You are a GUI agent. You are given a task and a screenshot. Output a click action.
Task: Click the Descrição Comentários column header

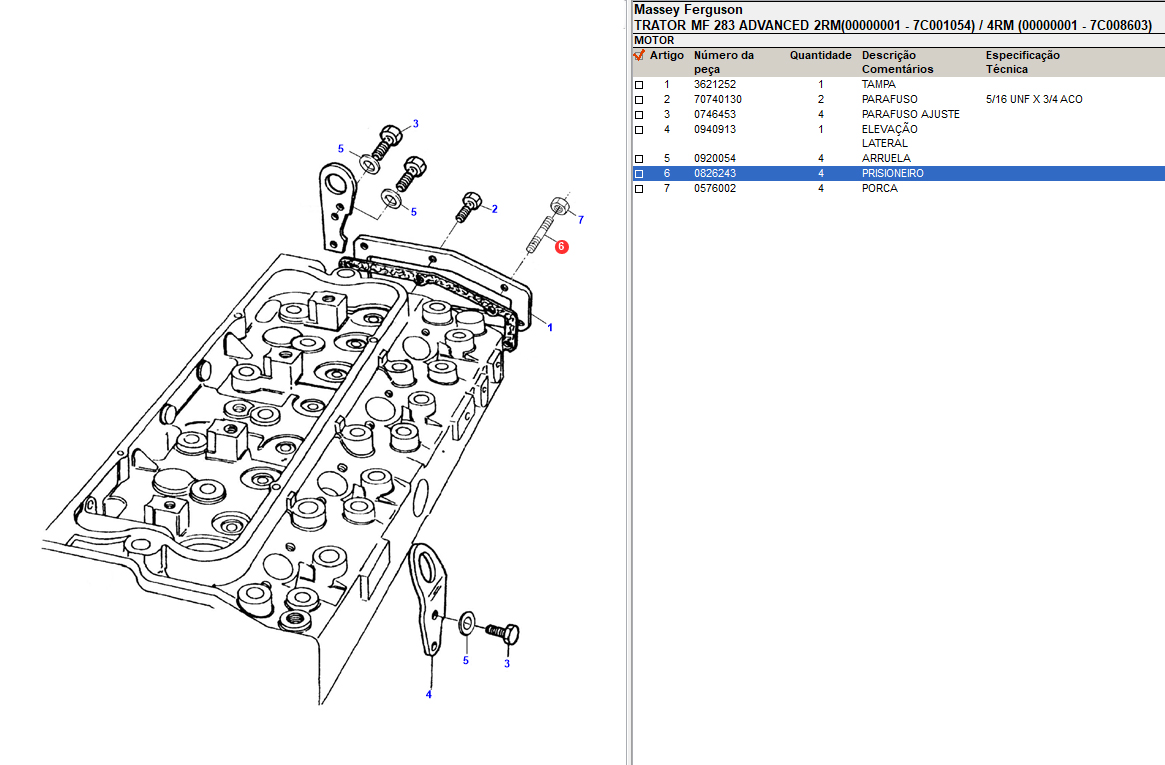click(x=897, y=62)
